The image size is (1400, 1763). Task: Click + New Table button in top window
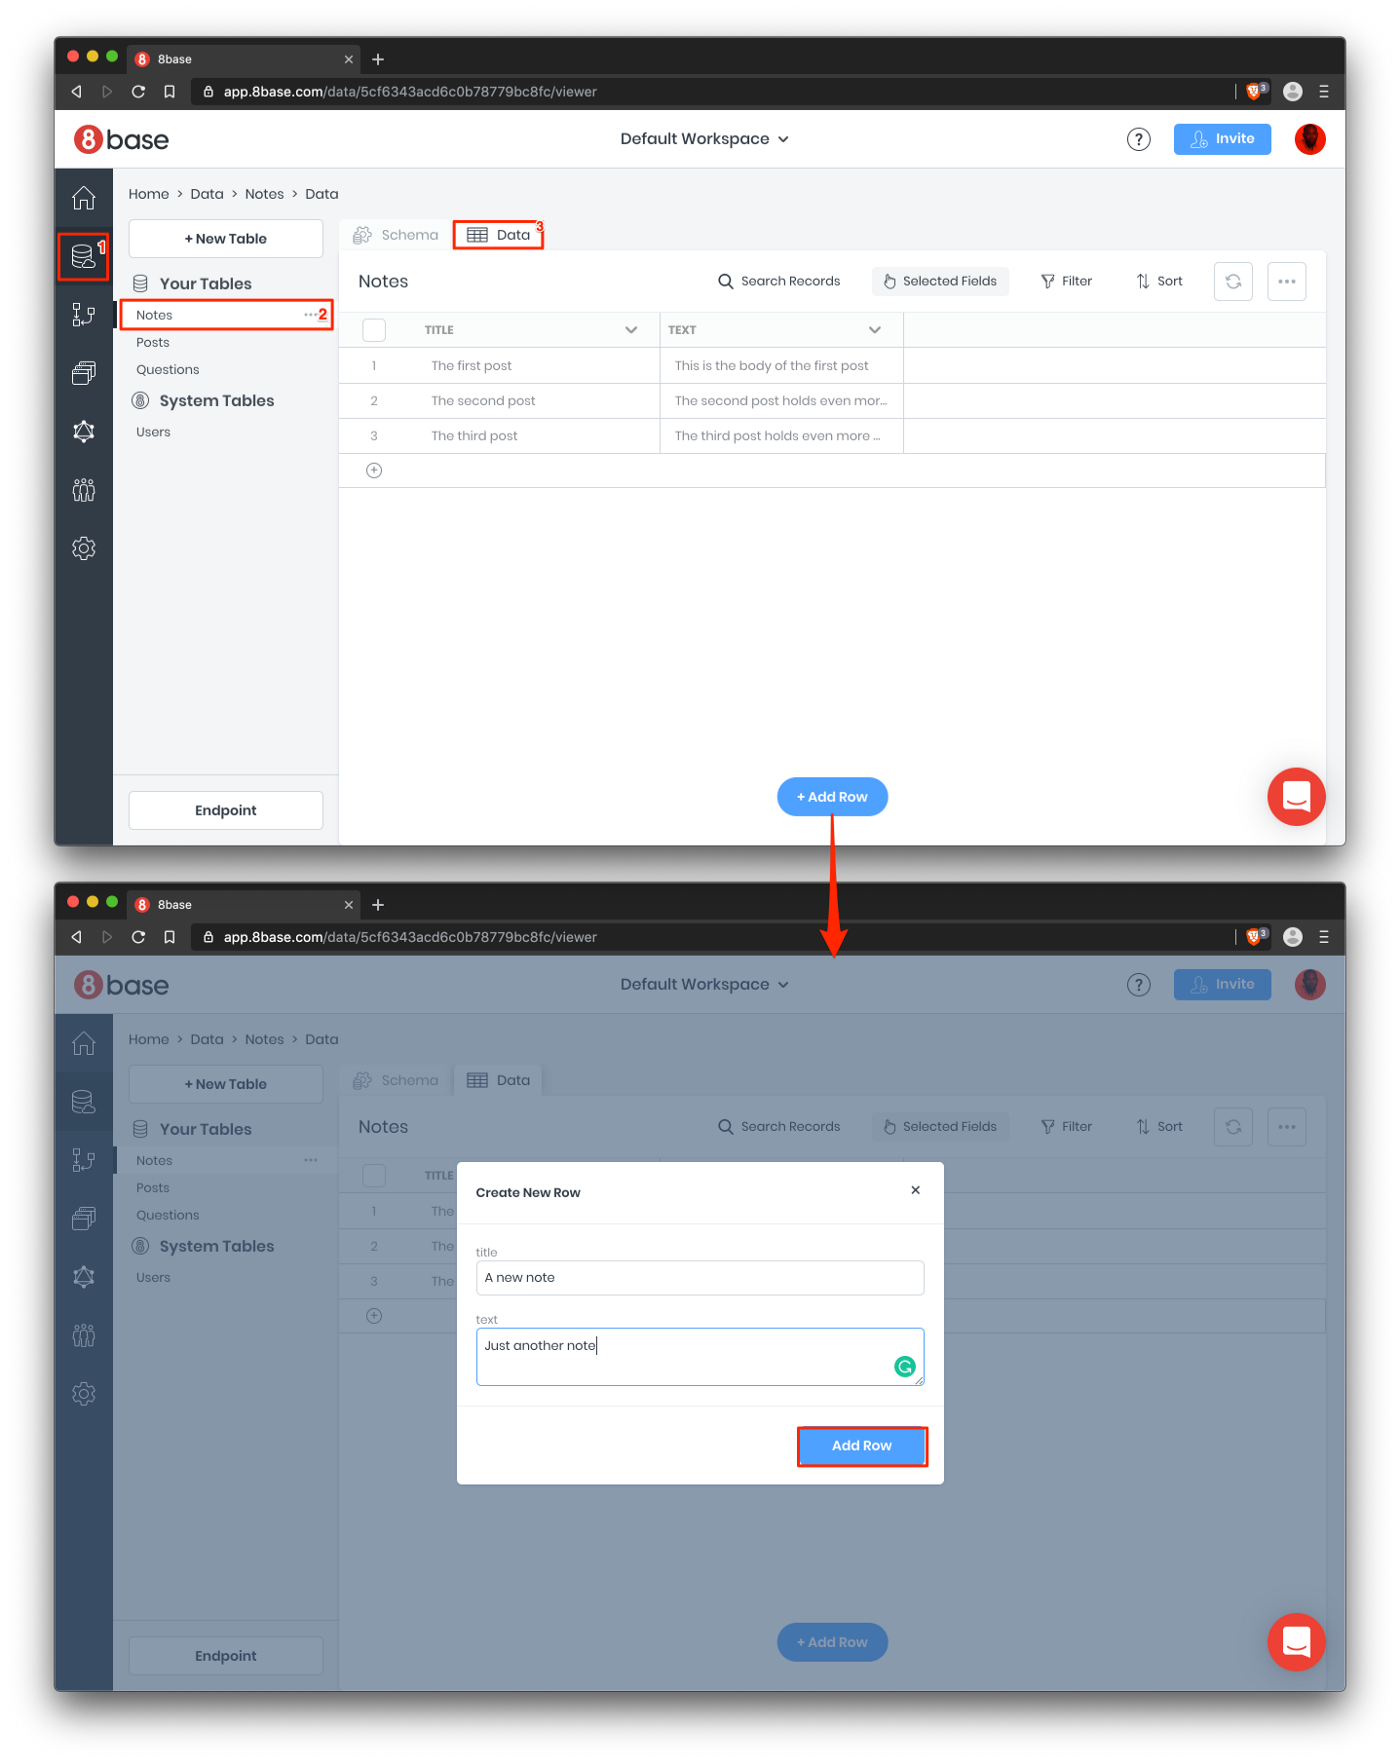click(x=226, y=239)
